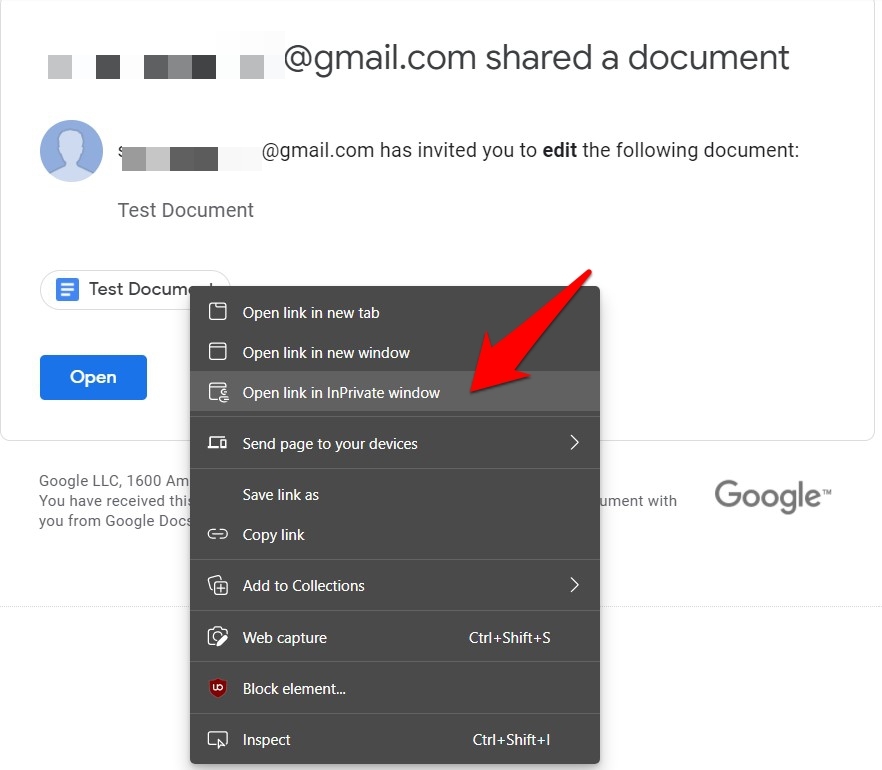The height and width of the screenshot is (770, 882).
Task: Click the Web capture camera icon
Action: pos(218,637)
